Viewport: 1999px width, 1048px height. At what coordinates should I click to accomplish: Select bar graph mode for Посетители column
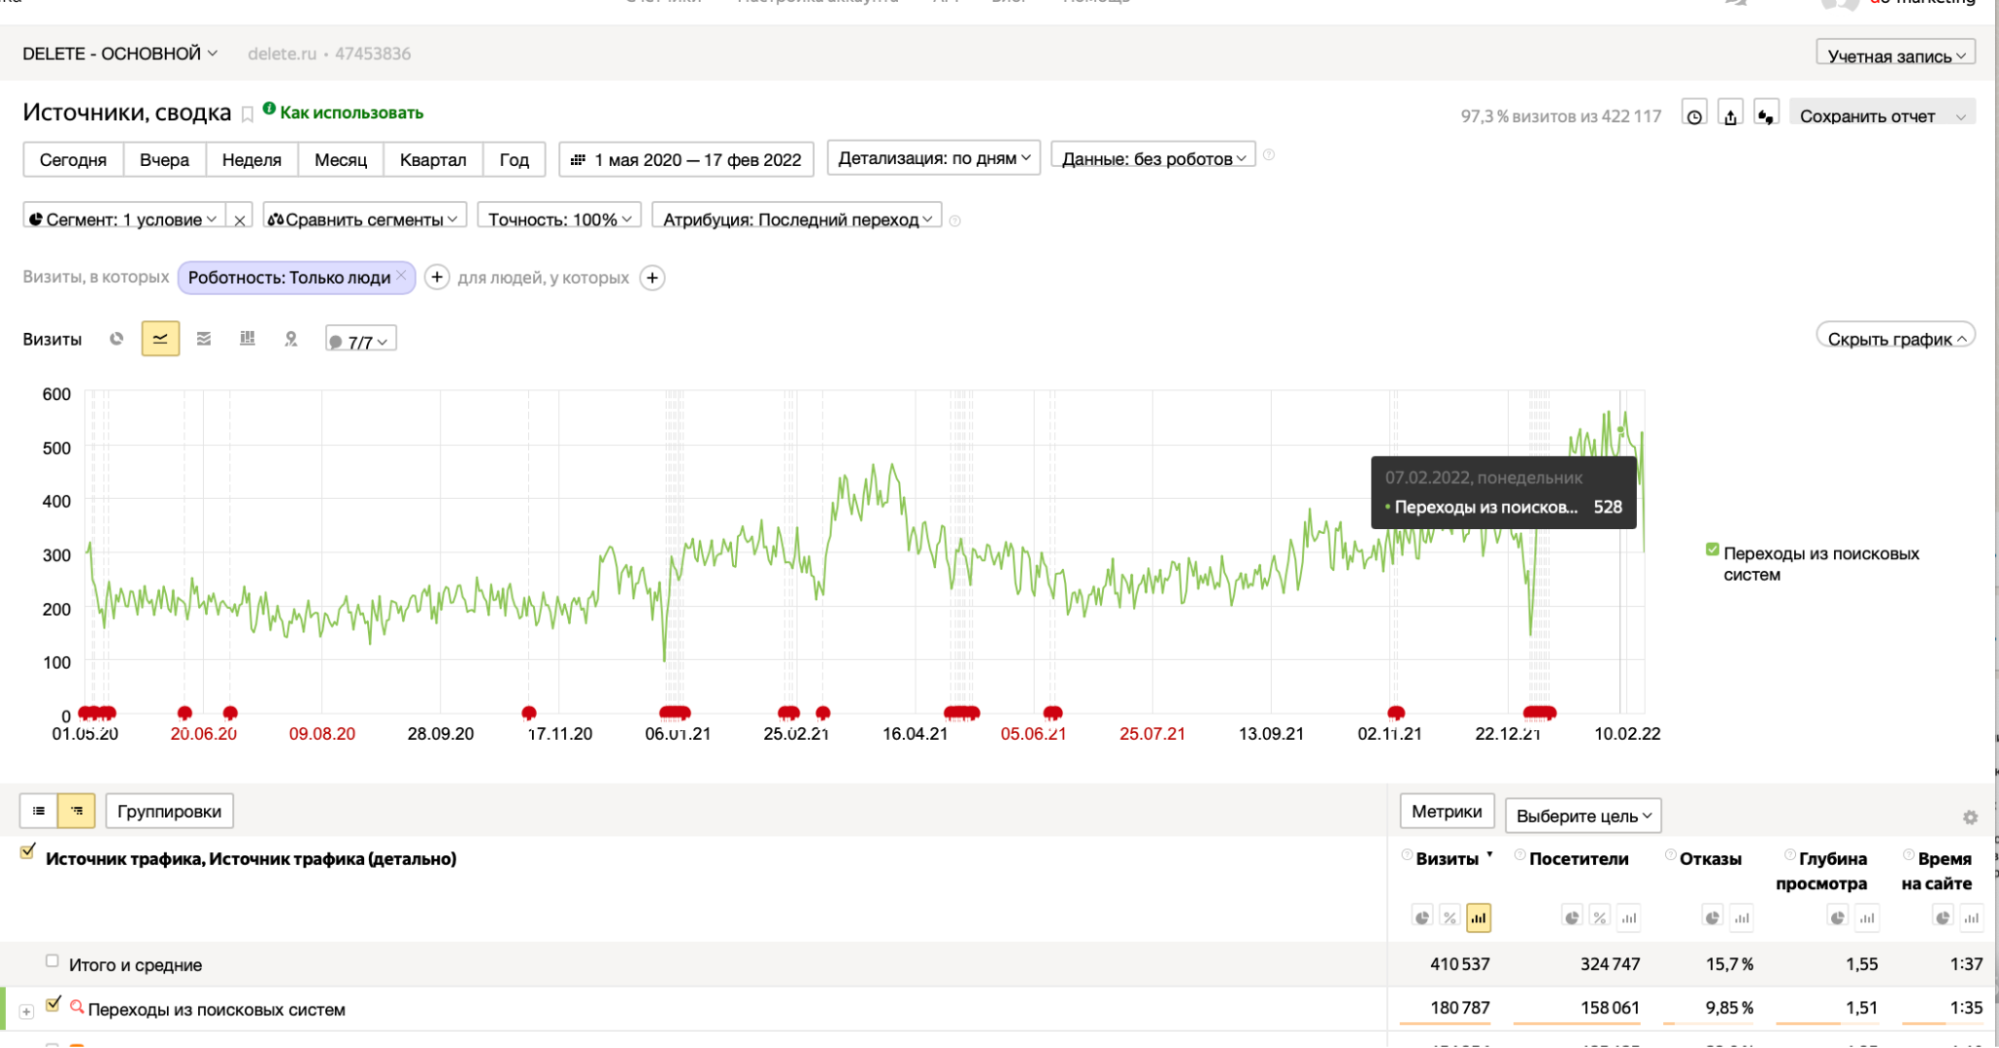tap(1630, 918)
